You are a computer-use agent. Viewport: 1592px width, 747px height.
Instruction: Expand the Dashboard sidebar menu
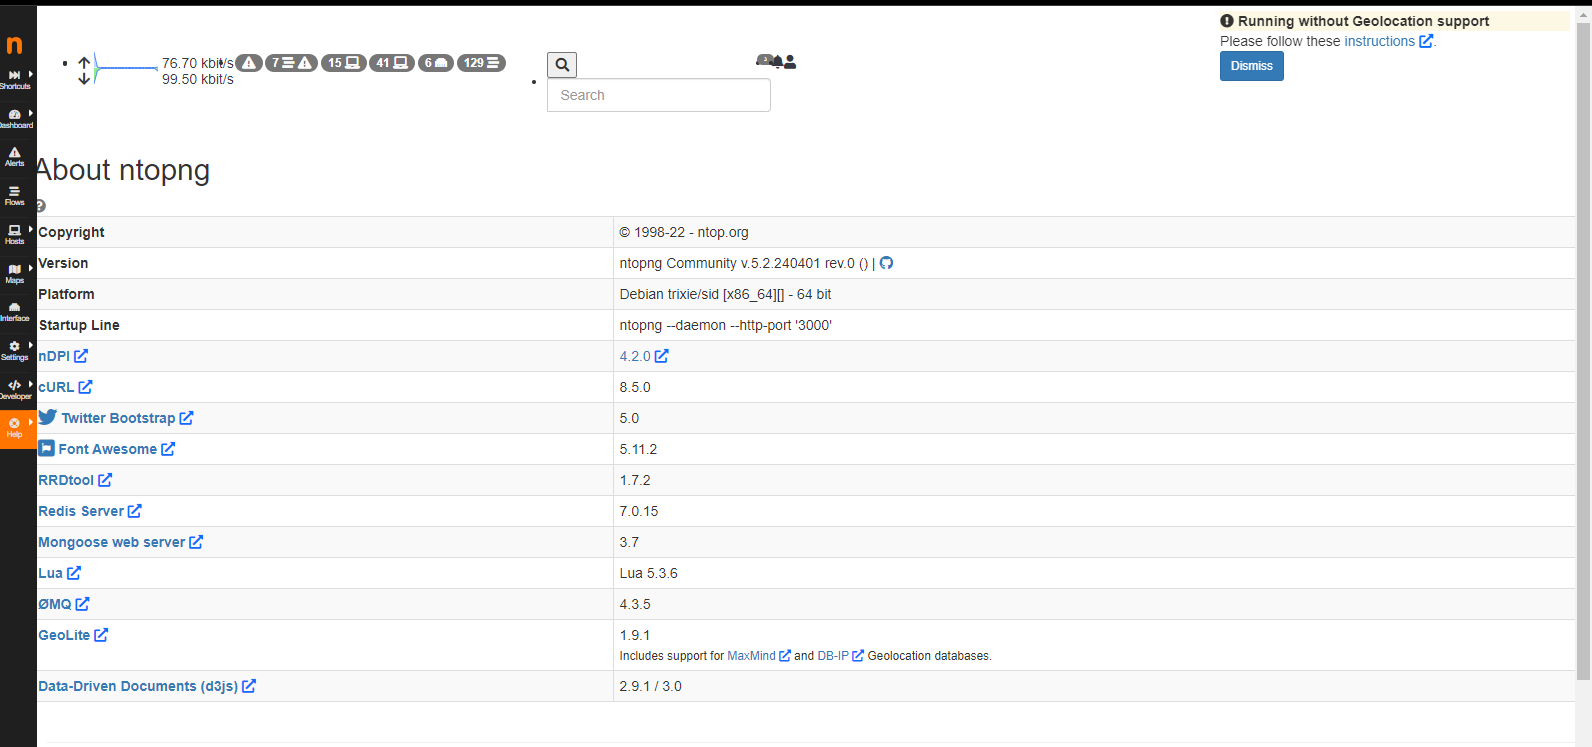(14, 118)
